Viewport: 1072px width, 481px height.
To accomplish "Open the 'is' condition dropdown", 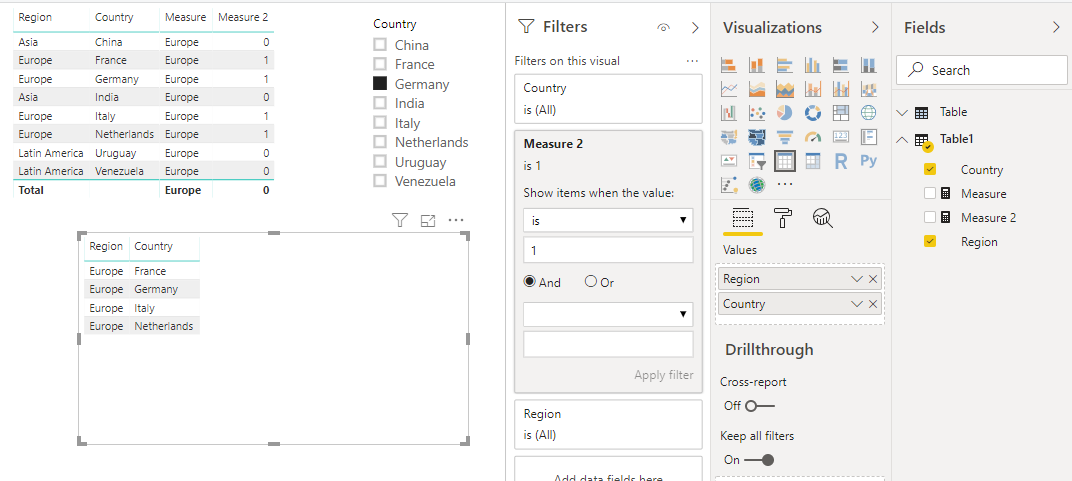I will pyautogui.click(x=608, y=220).
